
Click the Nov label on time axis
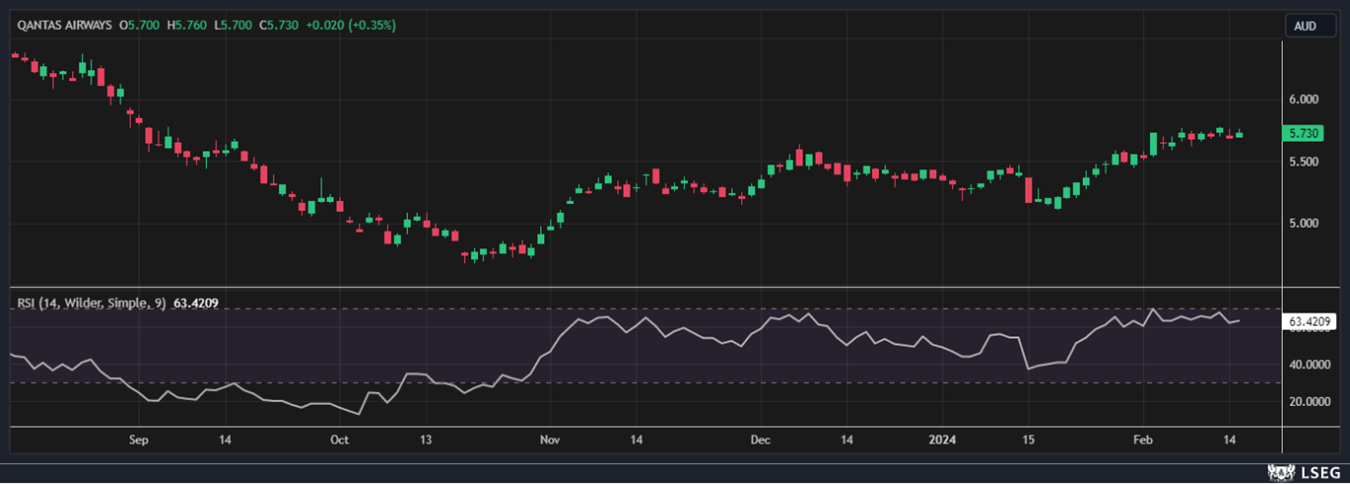click(549, 440)
